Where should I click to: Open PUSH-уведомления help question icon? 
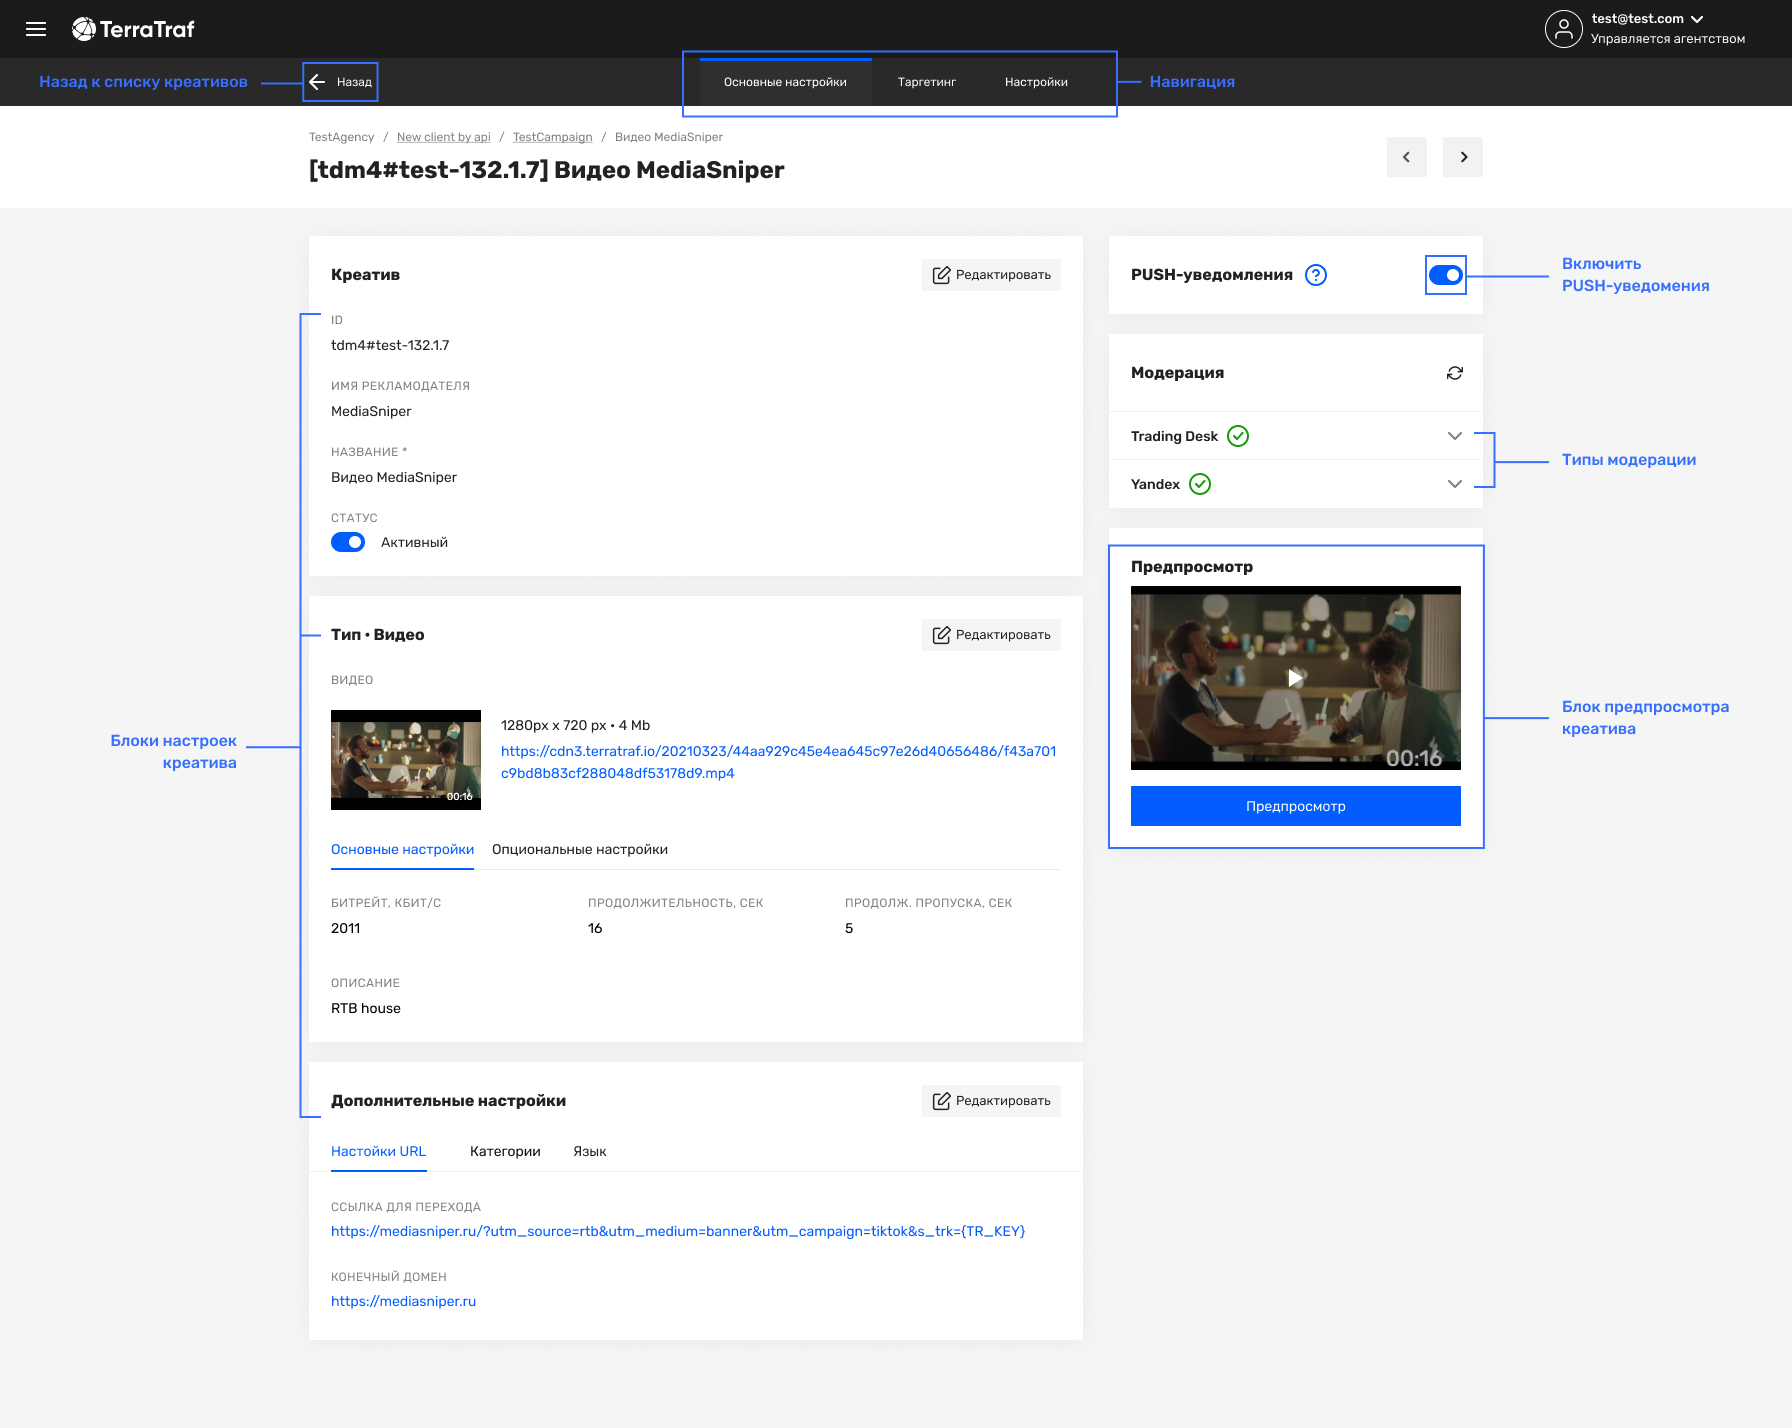pos(1316,275)
